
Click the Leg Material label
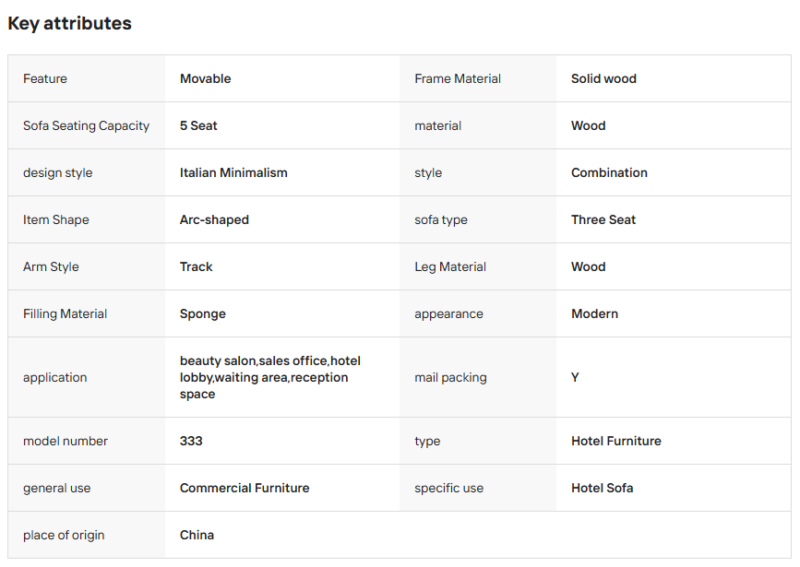[x=450, y=267]
